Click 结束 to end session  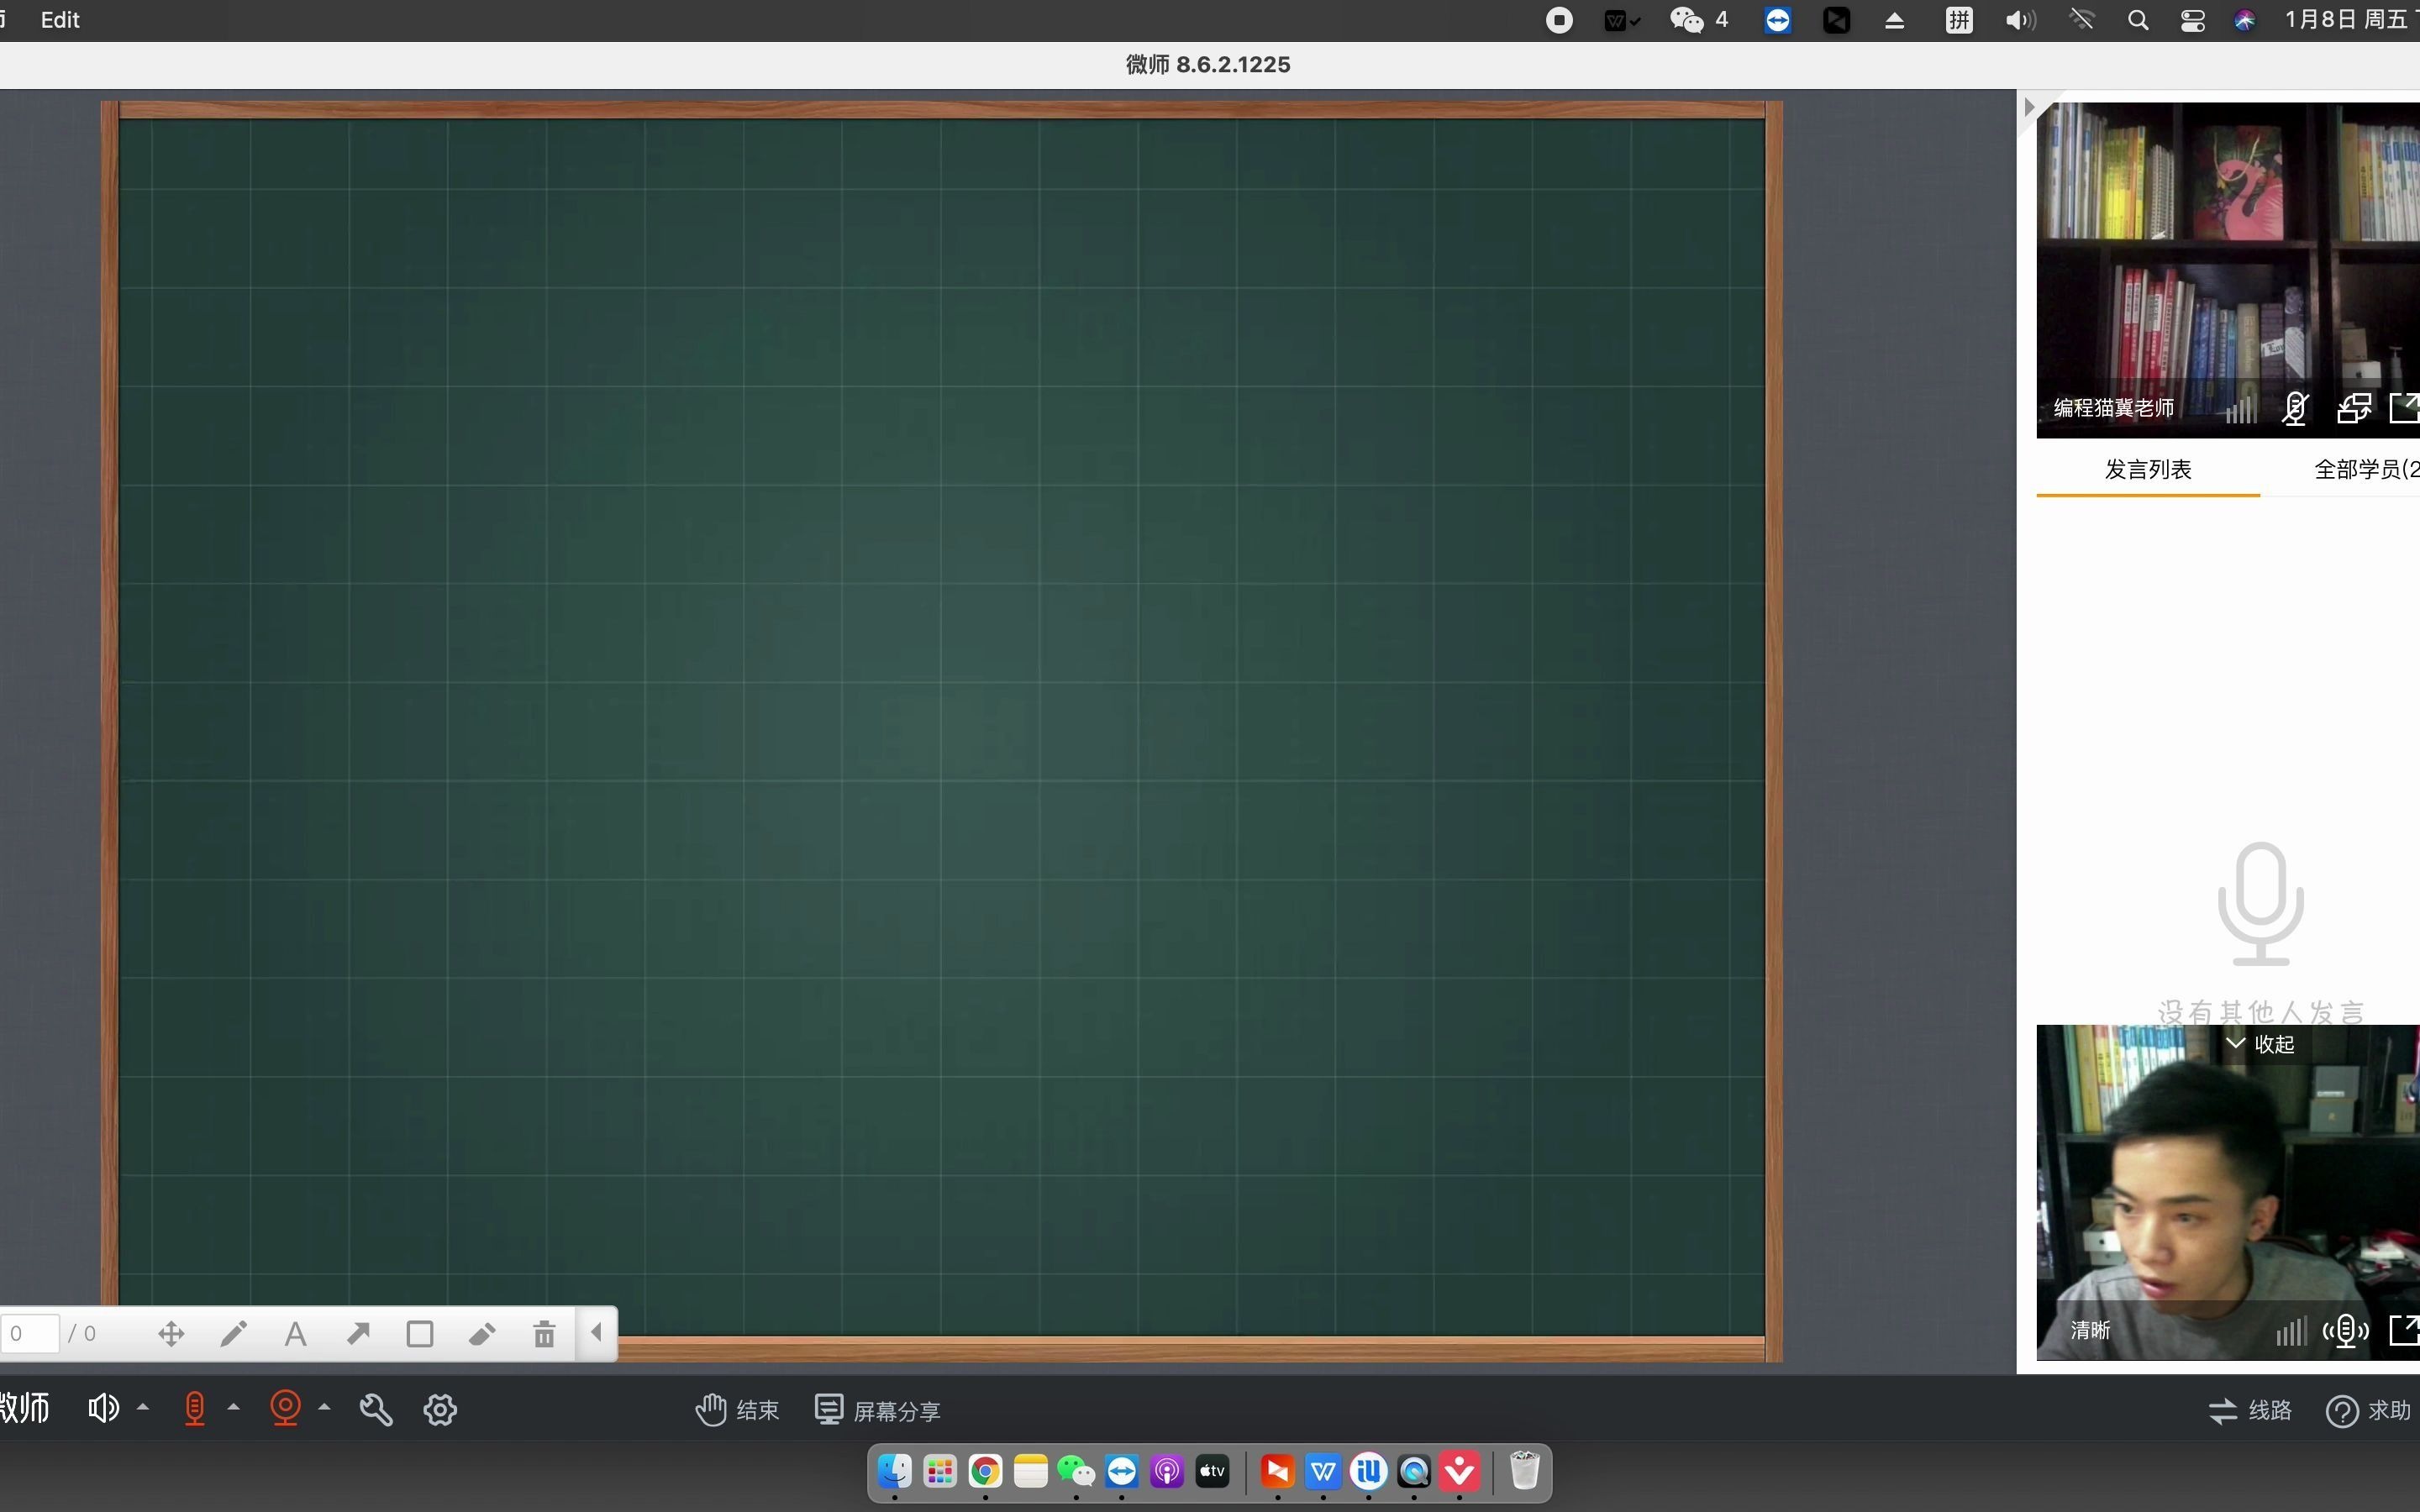[x=735, y=1410]
